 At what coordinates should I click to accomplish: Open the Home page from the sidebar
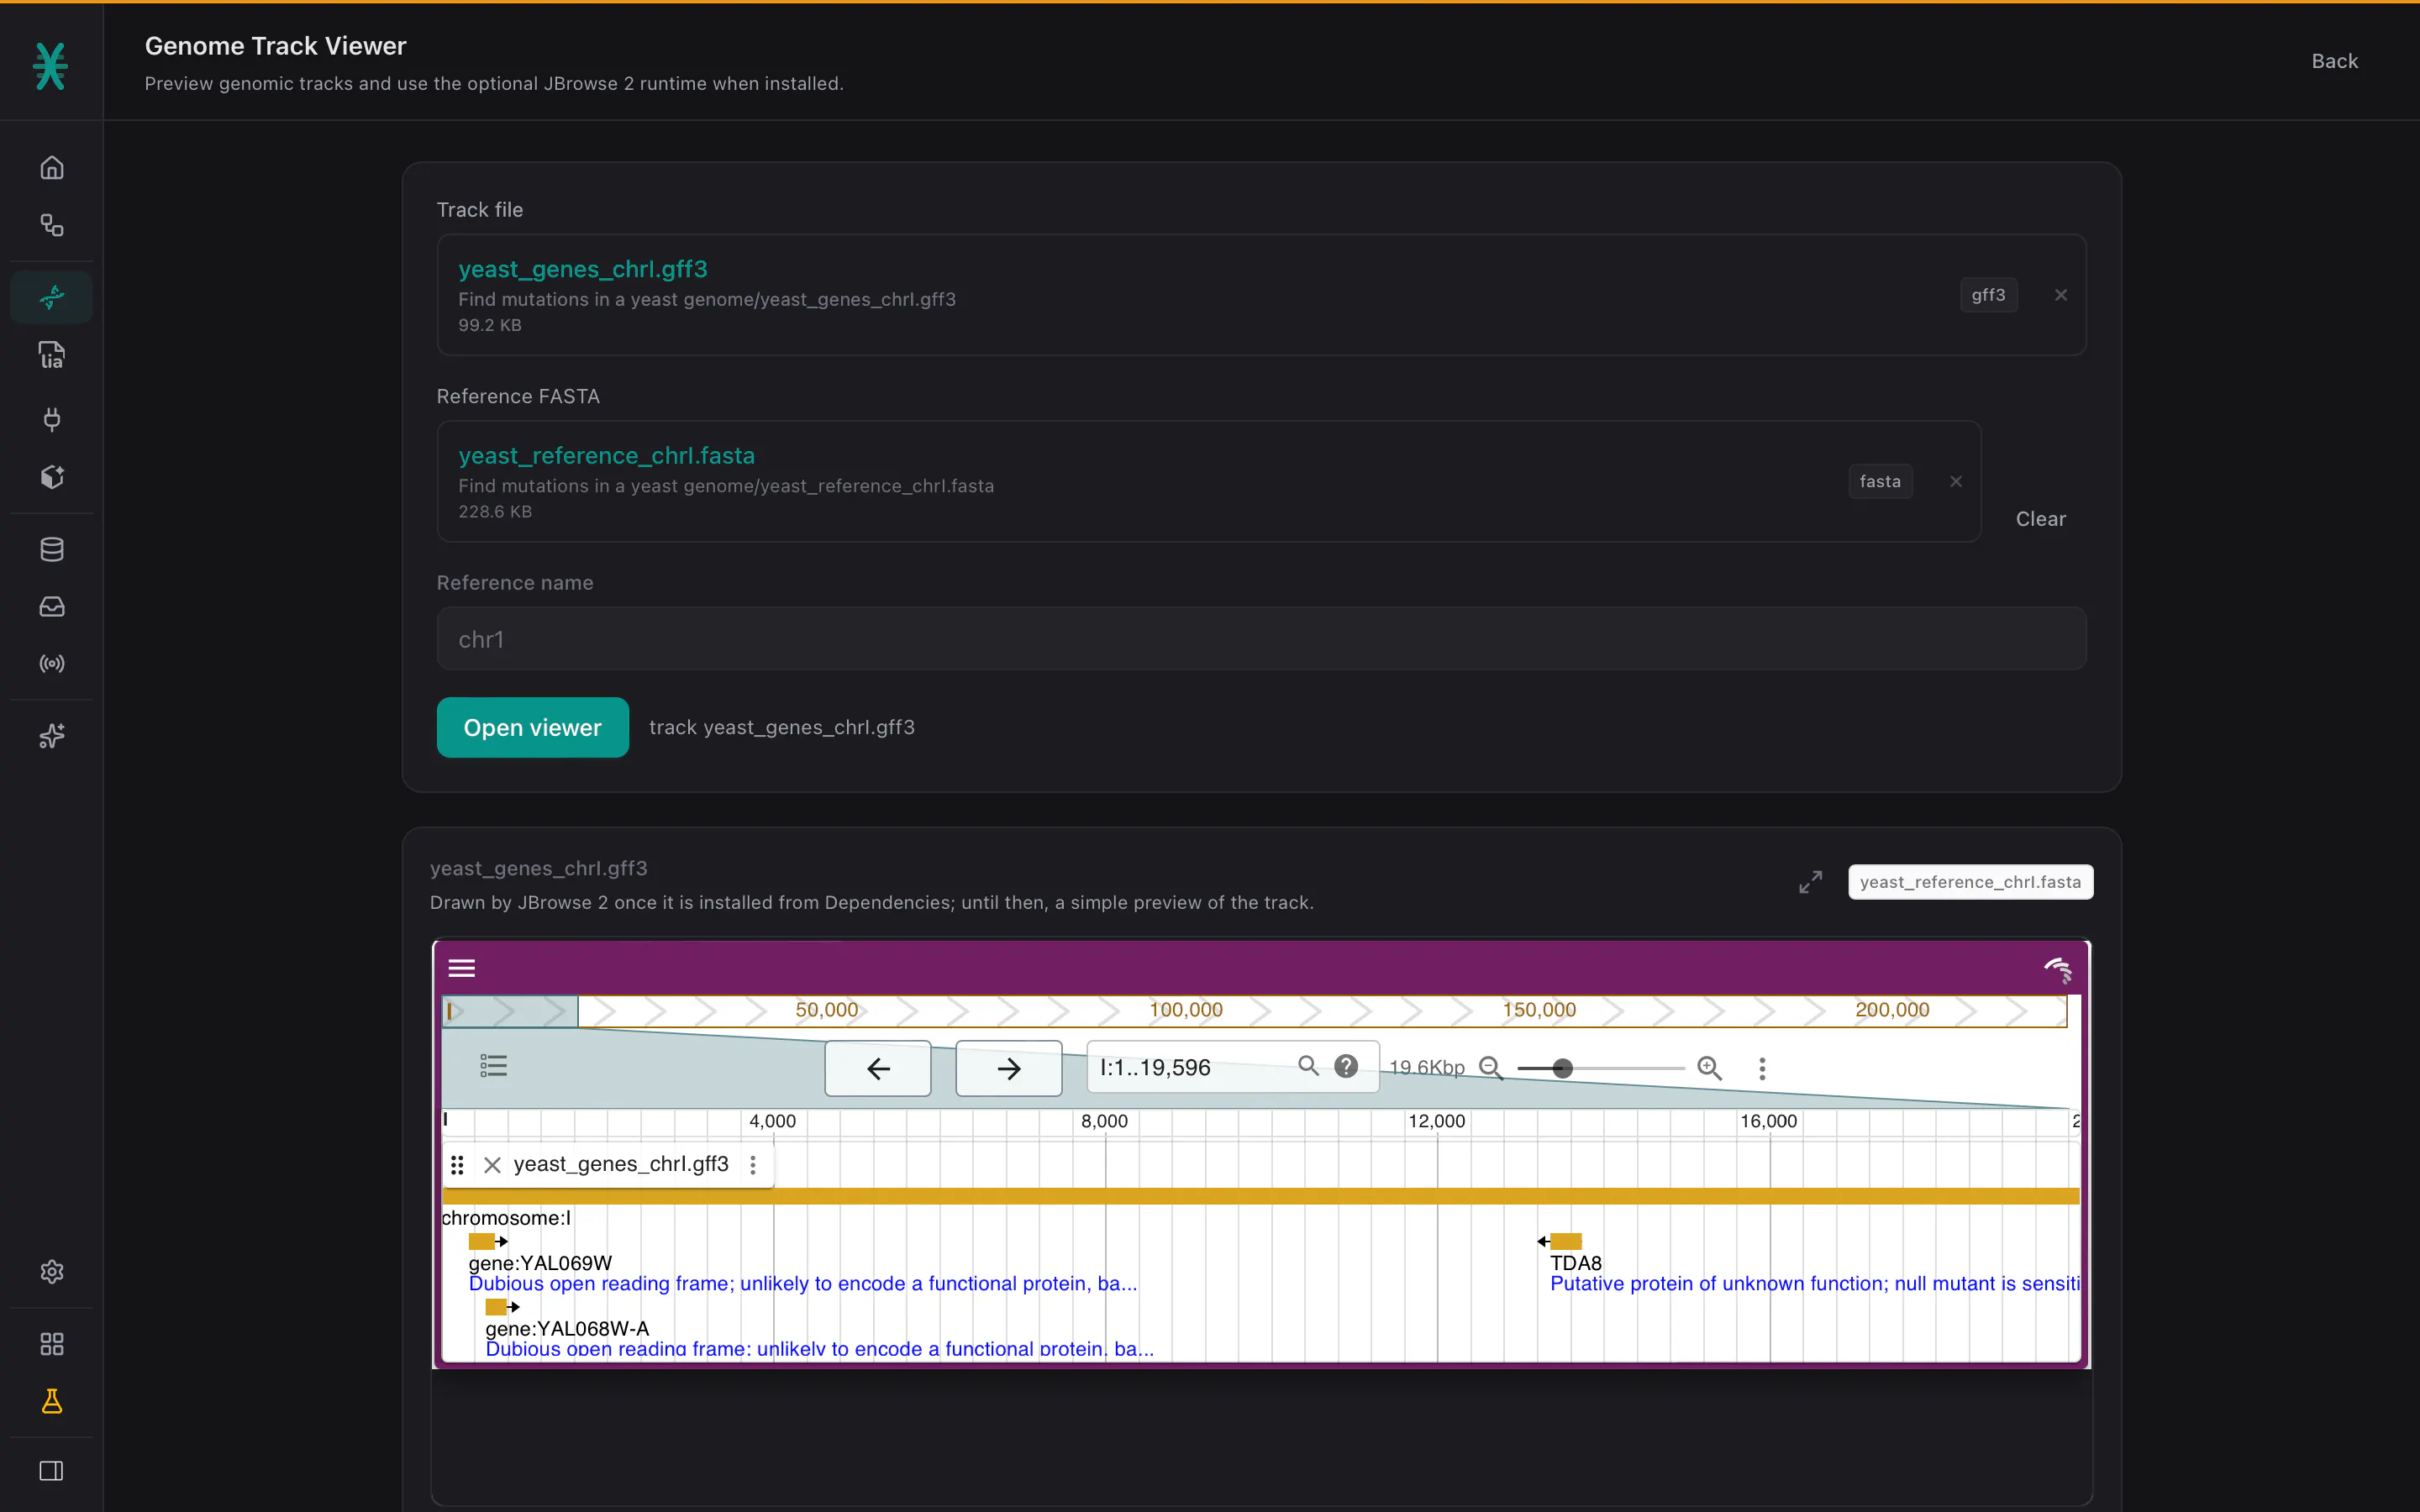[x=52, y=167]
